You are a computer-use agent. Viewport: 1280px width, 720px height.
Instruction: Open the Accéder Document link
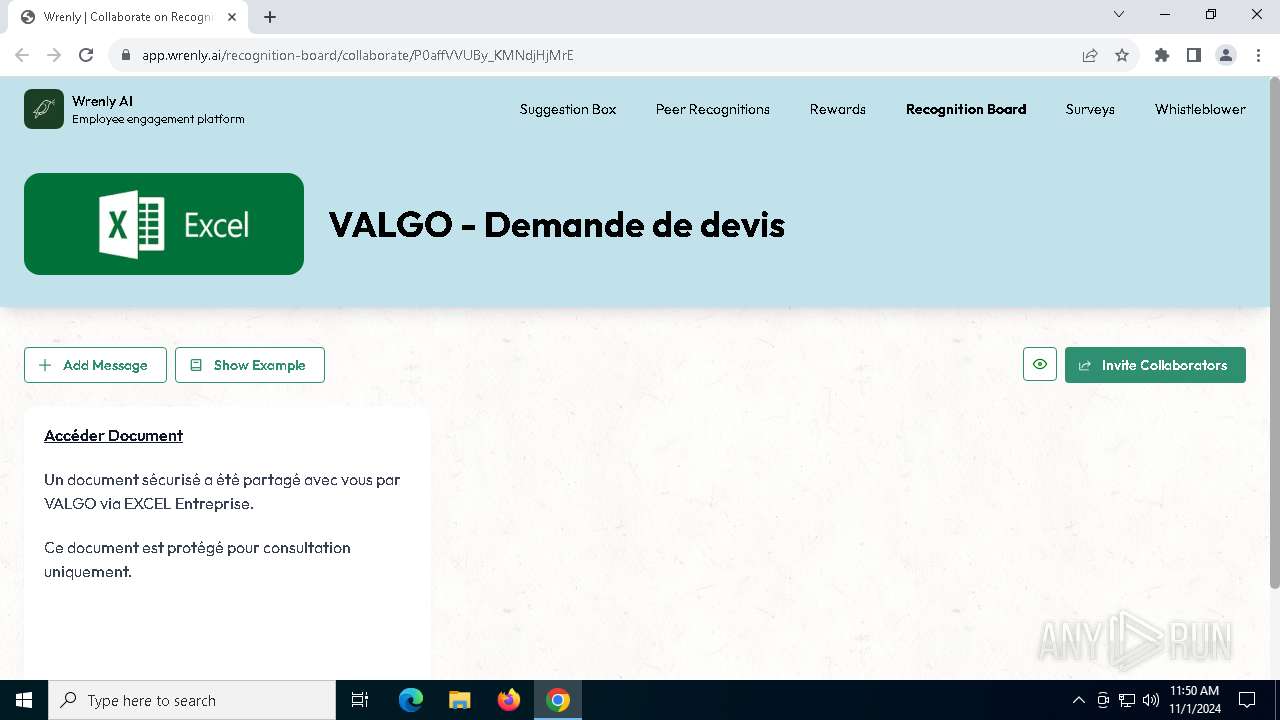pyautogui.click(x=113, y=436)
